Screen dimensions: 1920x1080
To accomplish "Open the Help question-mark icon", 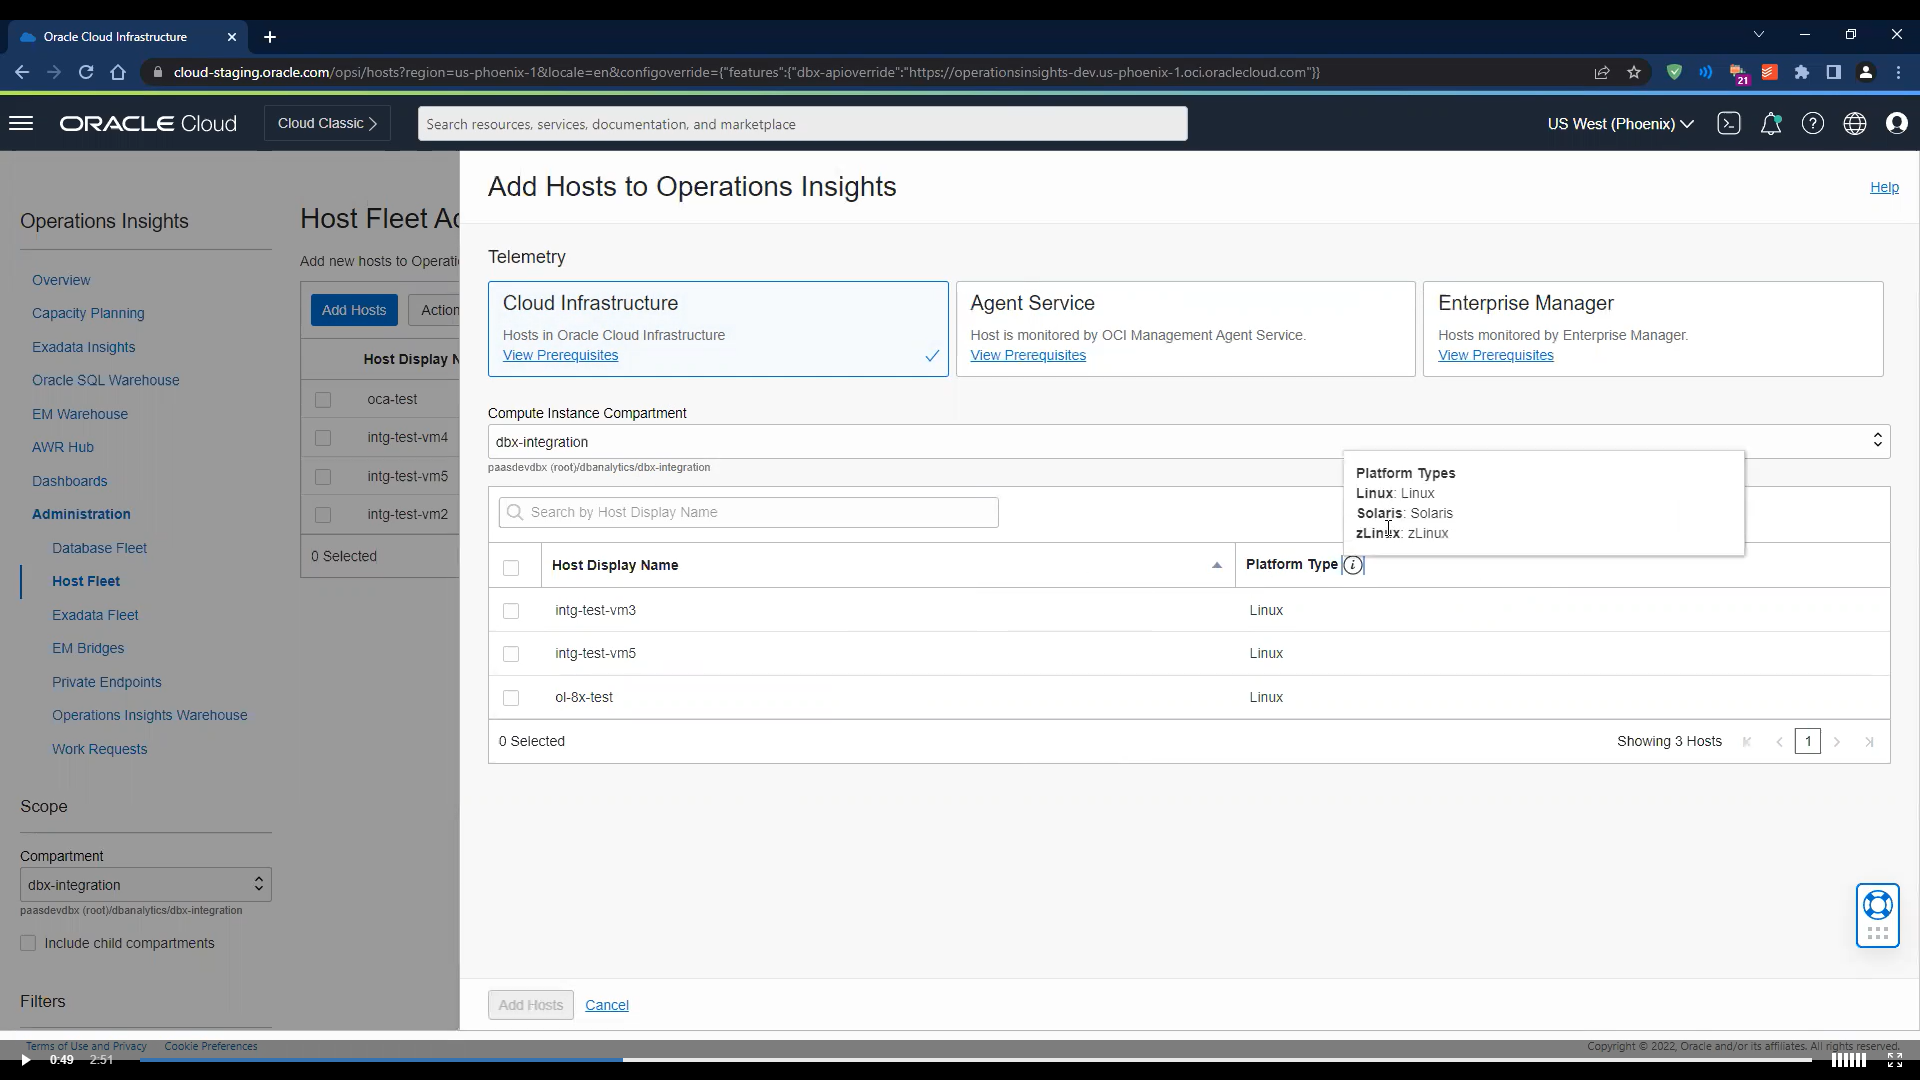I will pyautogui.click(x=1814, y=123).
